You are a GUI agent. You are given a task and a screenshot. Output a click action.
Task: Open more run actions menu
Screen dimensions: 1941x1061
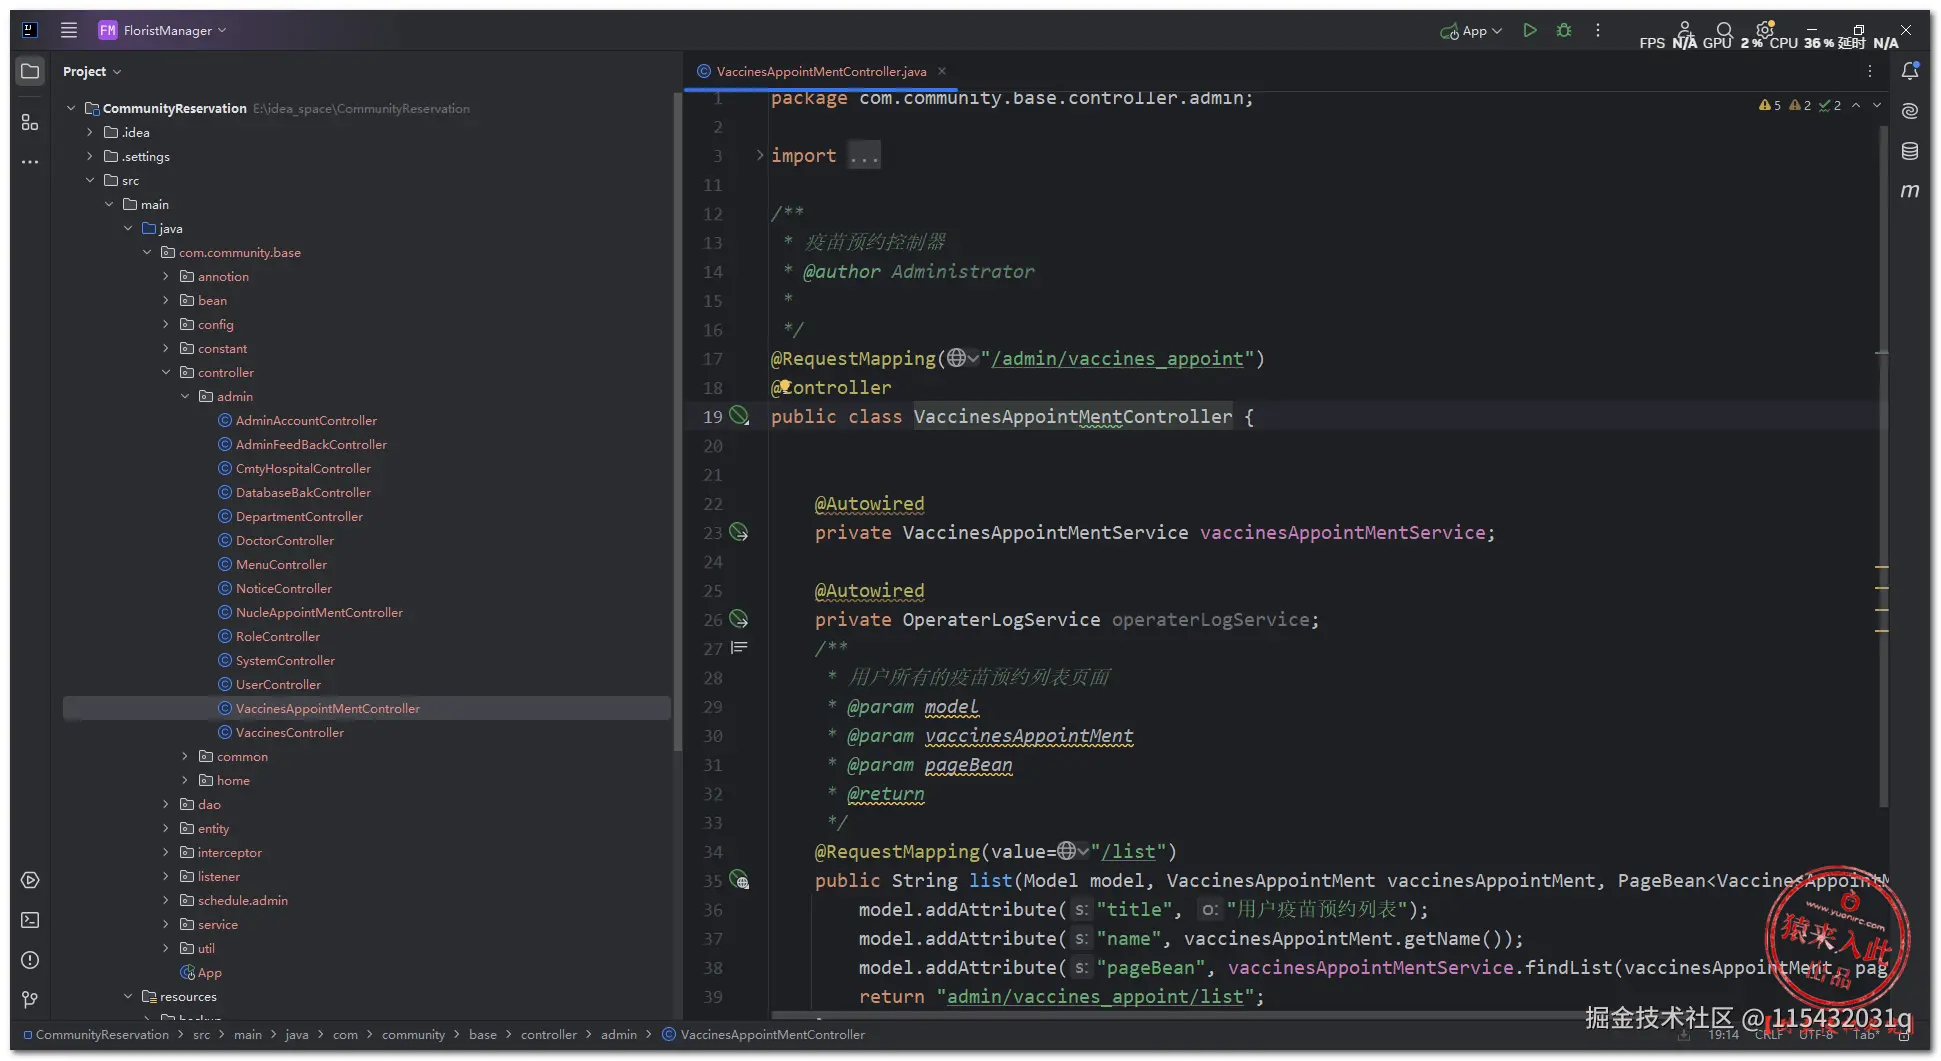1598,30
